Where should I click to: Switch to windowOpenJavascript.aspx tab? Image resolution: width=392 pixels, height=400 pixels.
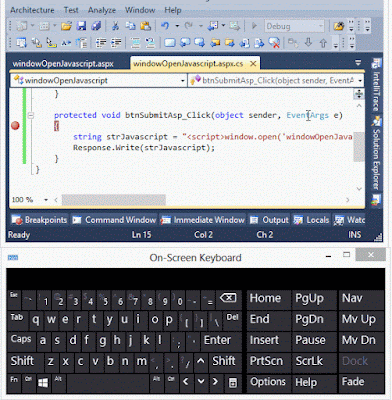point(63,63)
